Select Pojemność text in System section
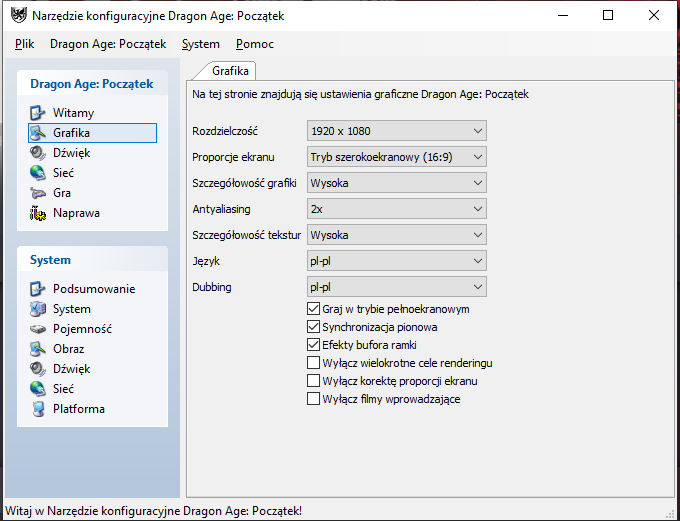The height and width of the screenshot is (521, 680). click(82, 329)
